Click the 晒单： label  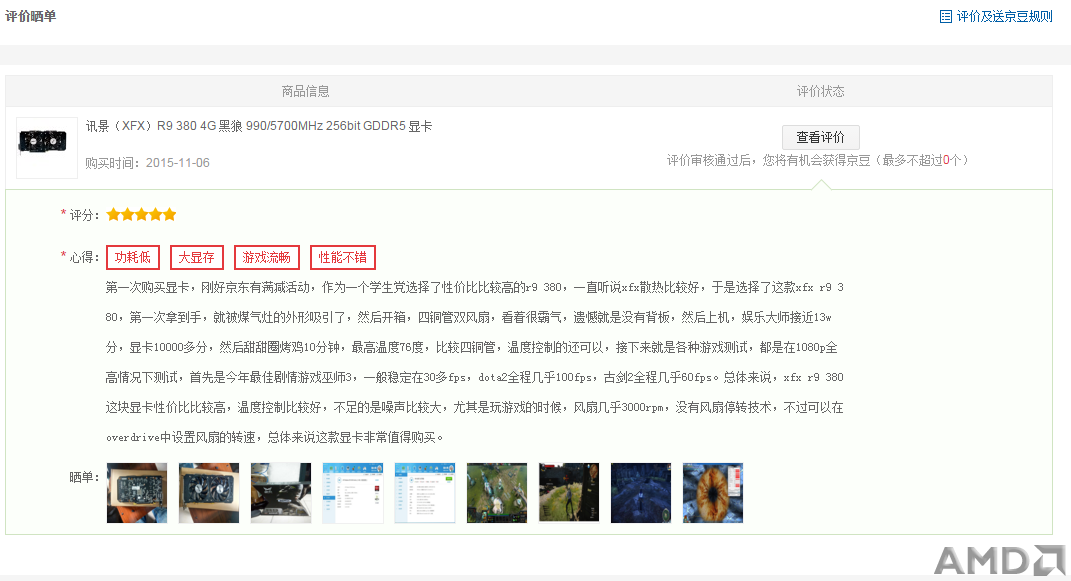[x=85, y=477]
